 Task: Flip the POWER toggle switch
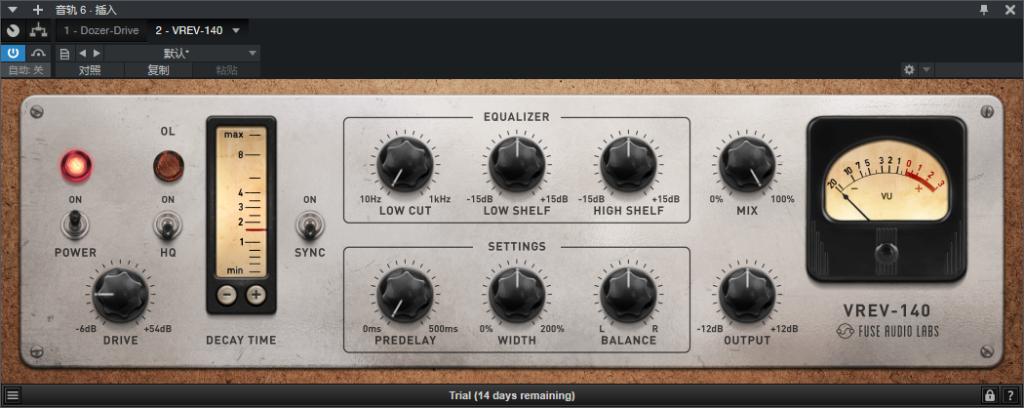[75, 225]
